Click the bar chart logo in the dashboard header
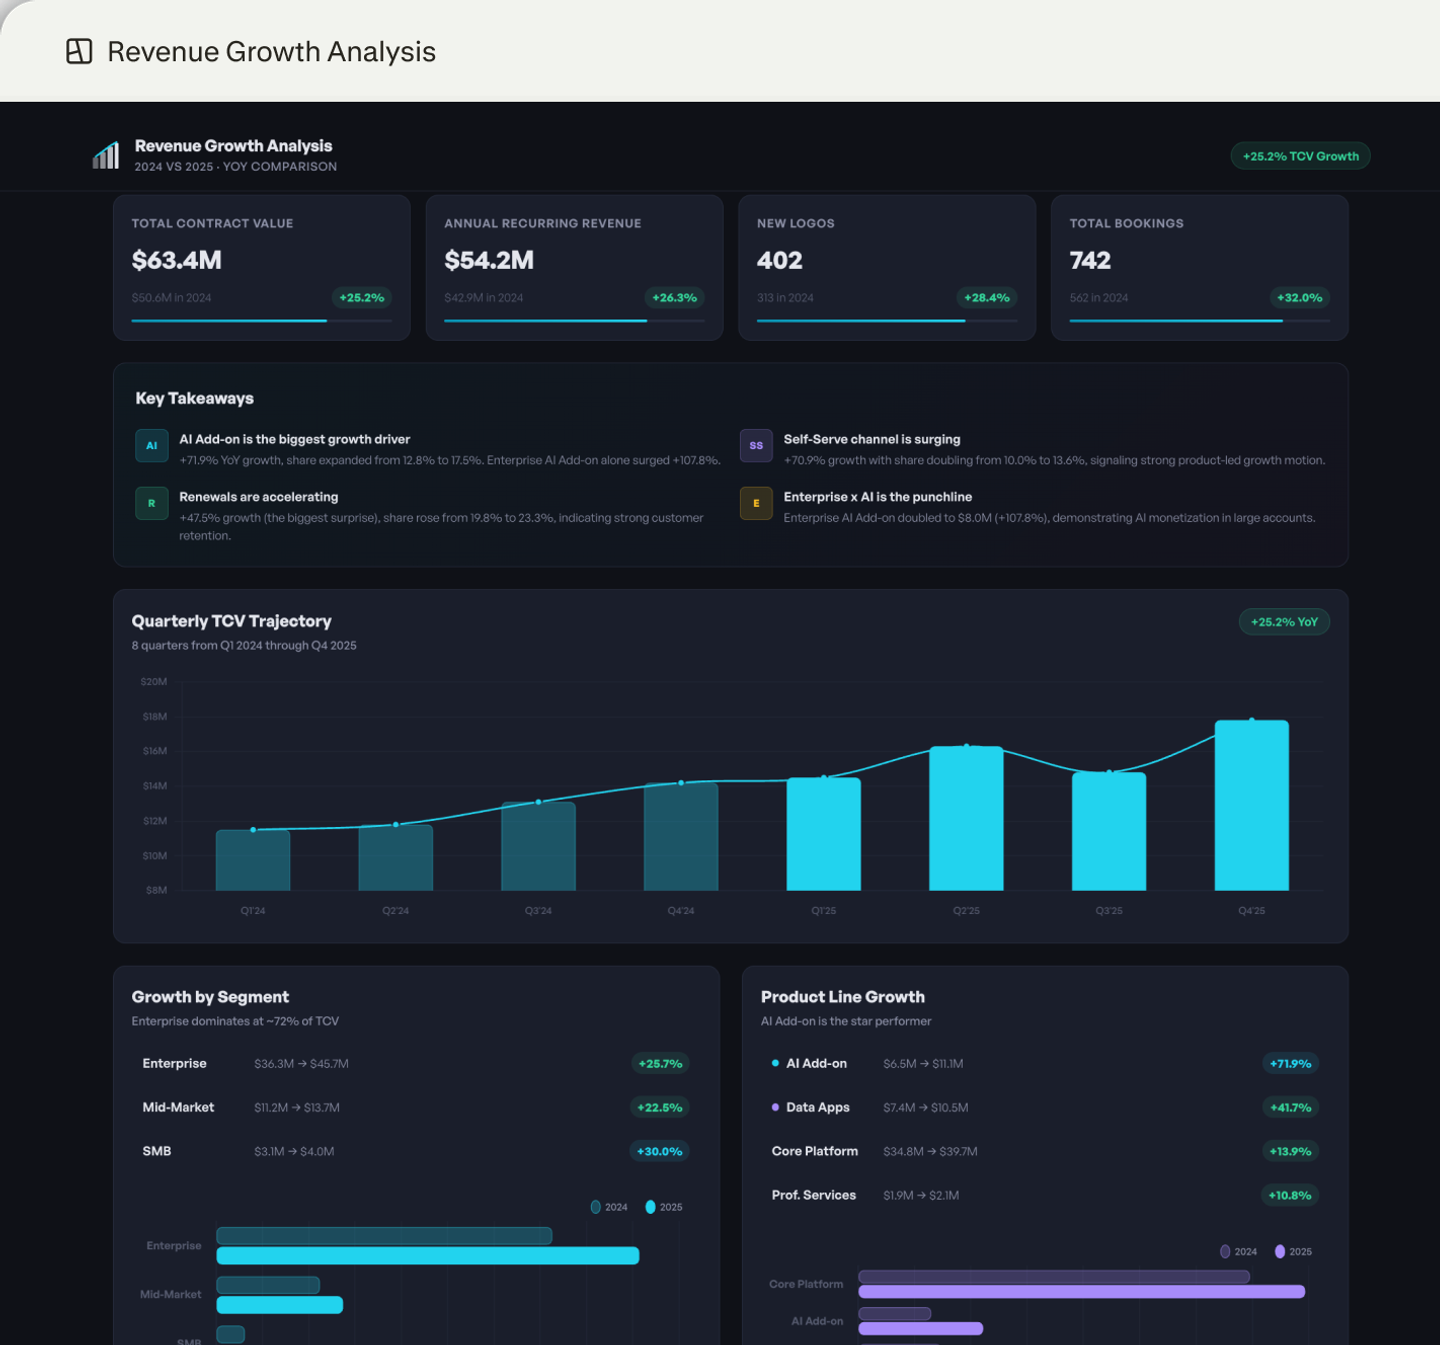 [106, 155]
